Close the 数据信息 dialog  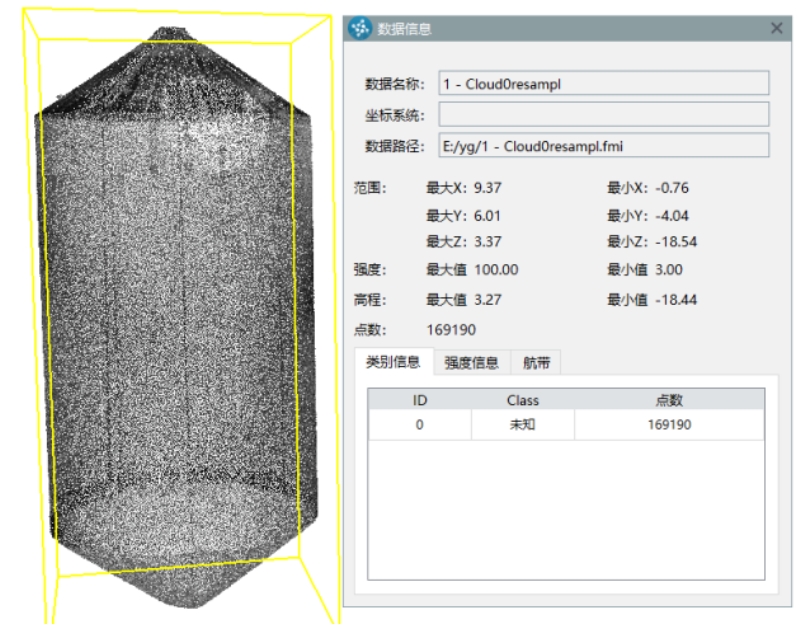(777, 29)
